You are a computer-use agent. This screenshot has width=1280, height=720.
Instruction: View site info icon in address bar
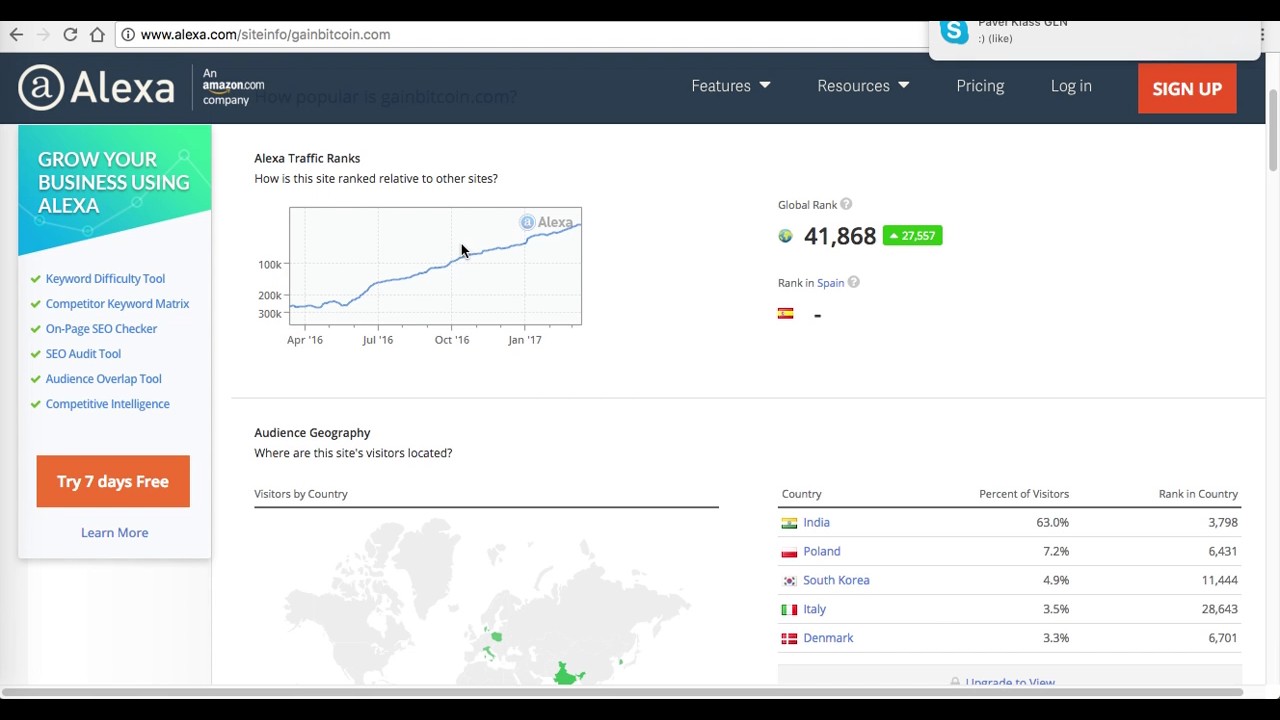[x=128, y=35]
